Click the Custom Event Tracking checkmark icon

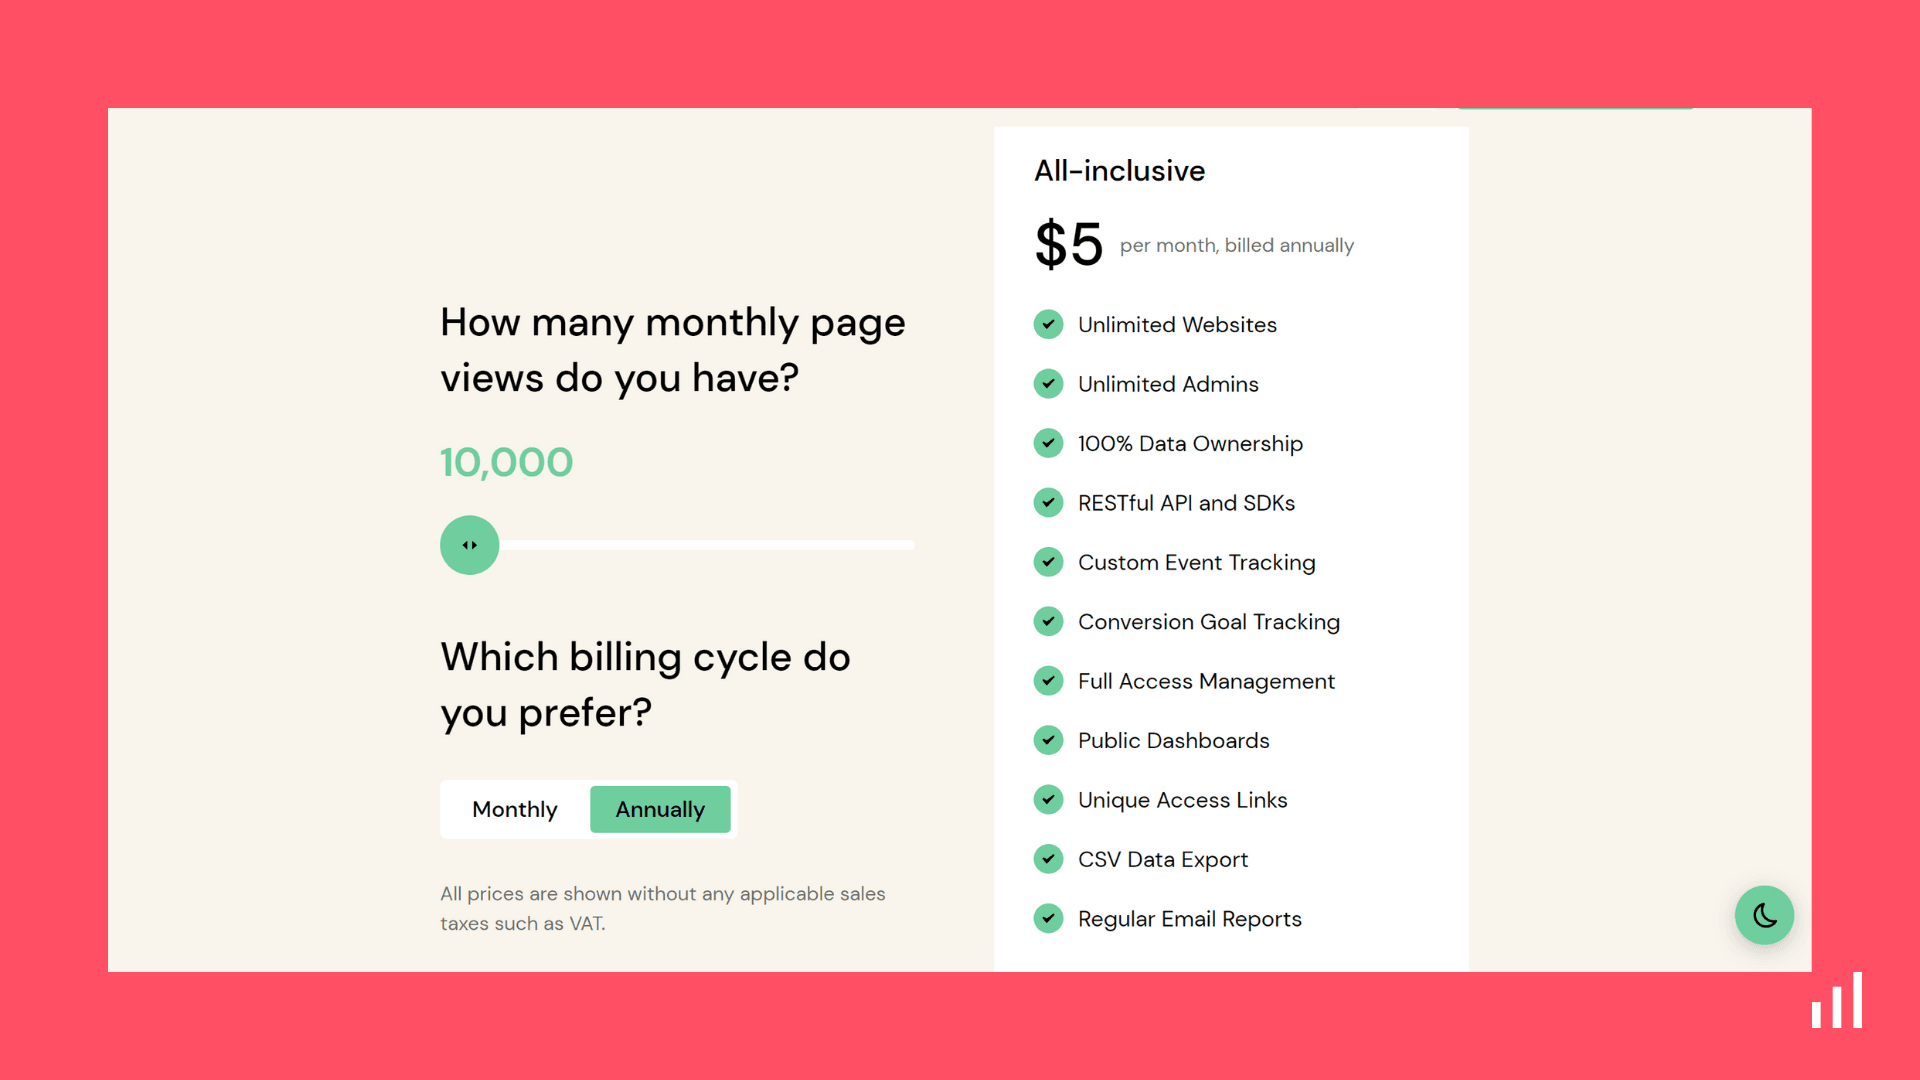(x=1048, y=562)
